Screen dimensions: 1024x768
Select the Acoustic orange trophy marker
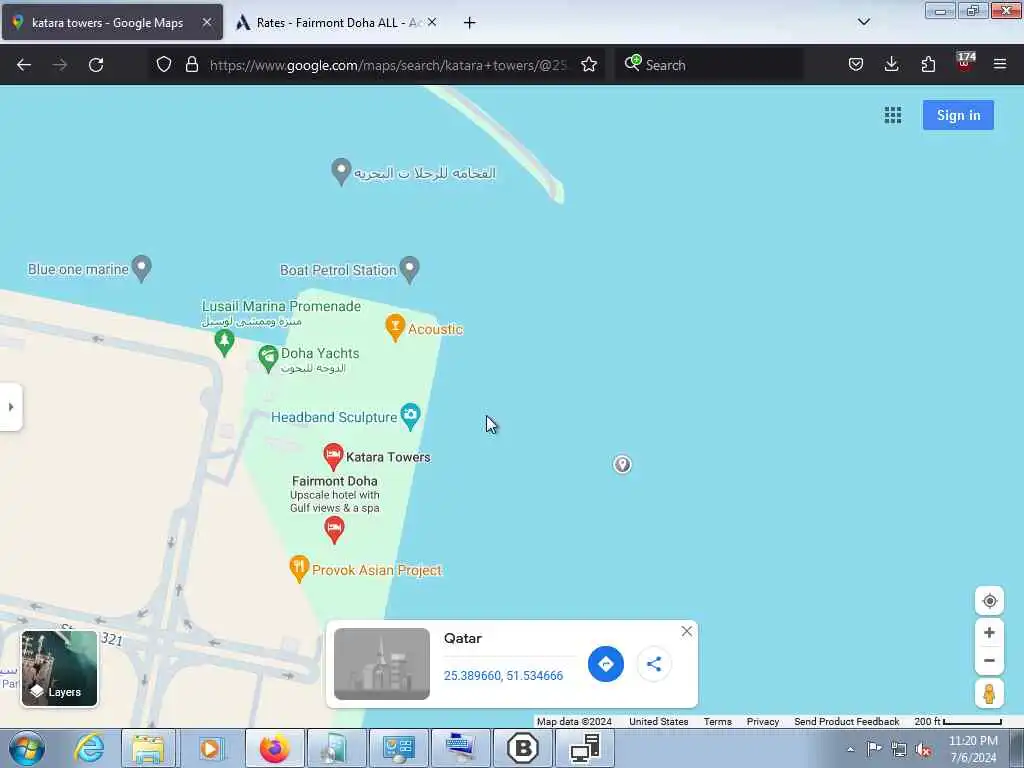coord(394,328)
